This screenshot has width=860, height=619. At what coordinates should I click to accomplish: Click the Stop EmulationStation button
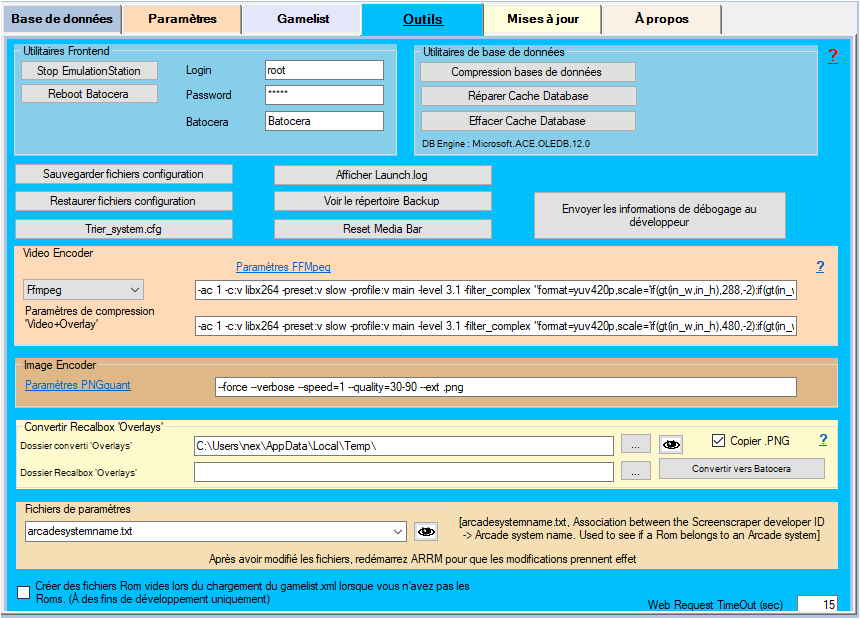pyautogui.click(x=89, y=71)
